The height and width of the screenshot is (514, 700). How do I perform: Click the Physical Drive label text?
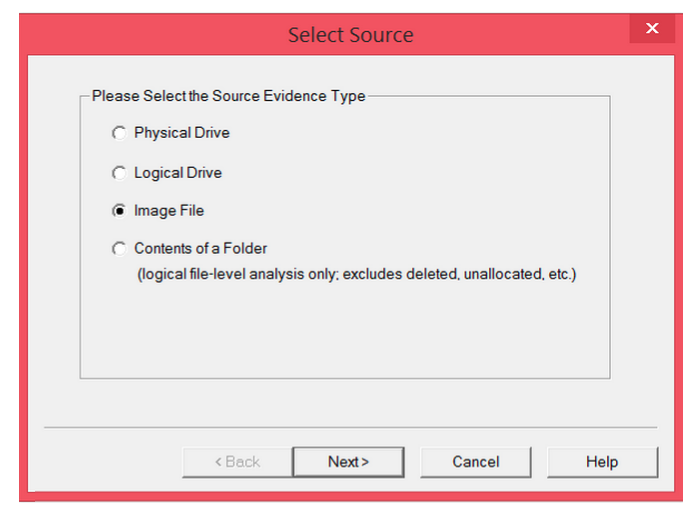181,133
